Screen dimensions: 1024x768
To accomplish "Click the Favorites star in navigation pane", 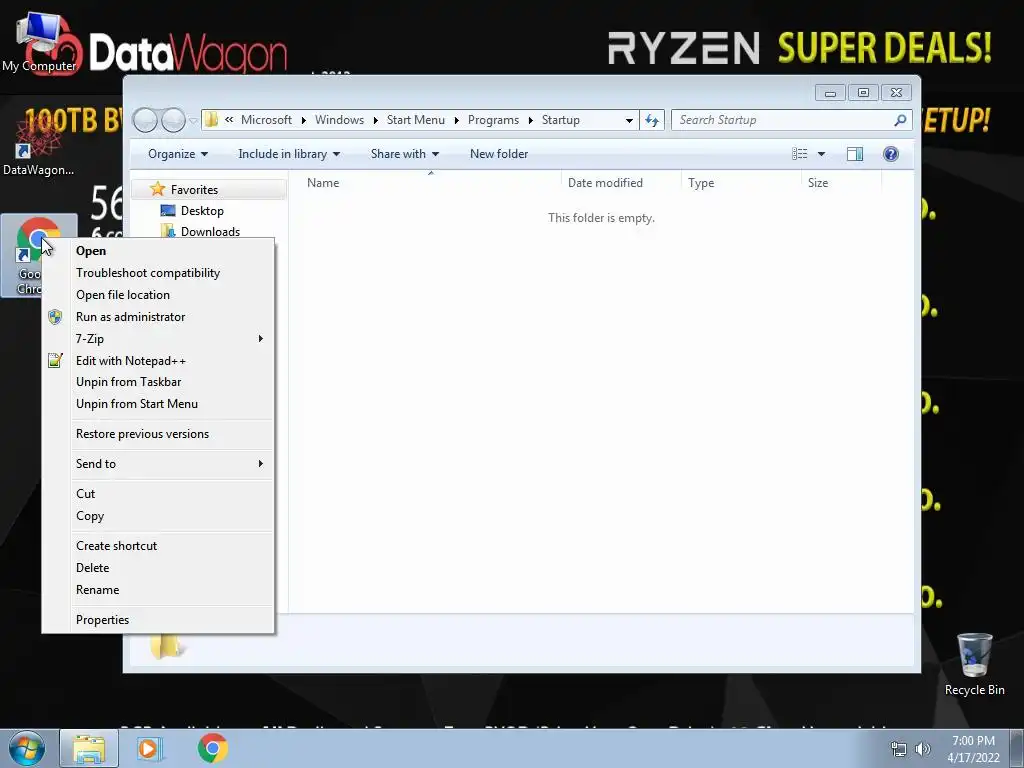I will [157, 189].
